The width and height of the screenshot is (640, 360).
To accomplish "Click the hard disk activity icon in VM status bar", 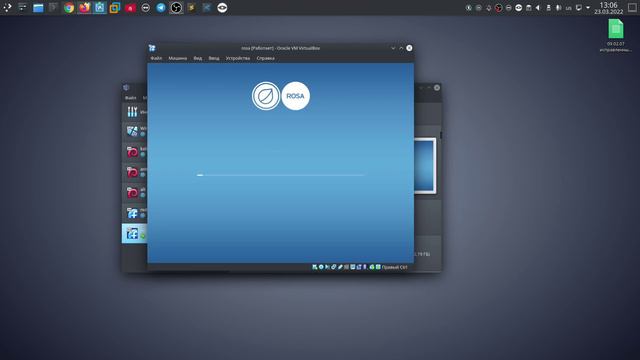I will (315, 267).
